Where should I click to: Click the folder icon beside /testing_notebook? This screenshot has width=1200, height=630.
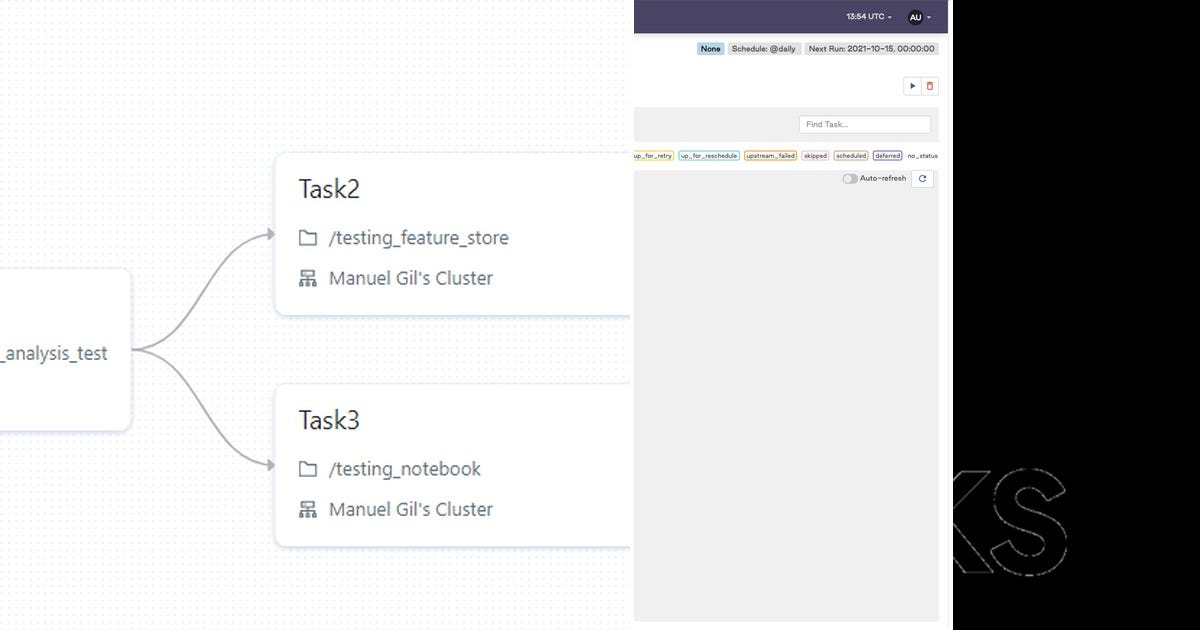point(307,469)
